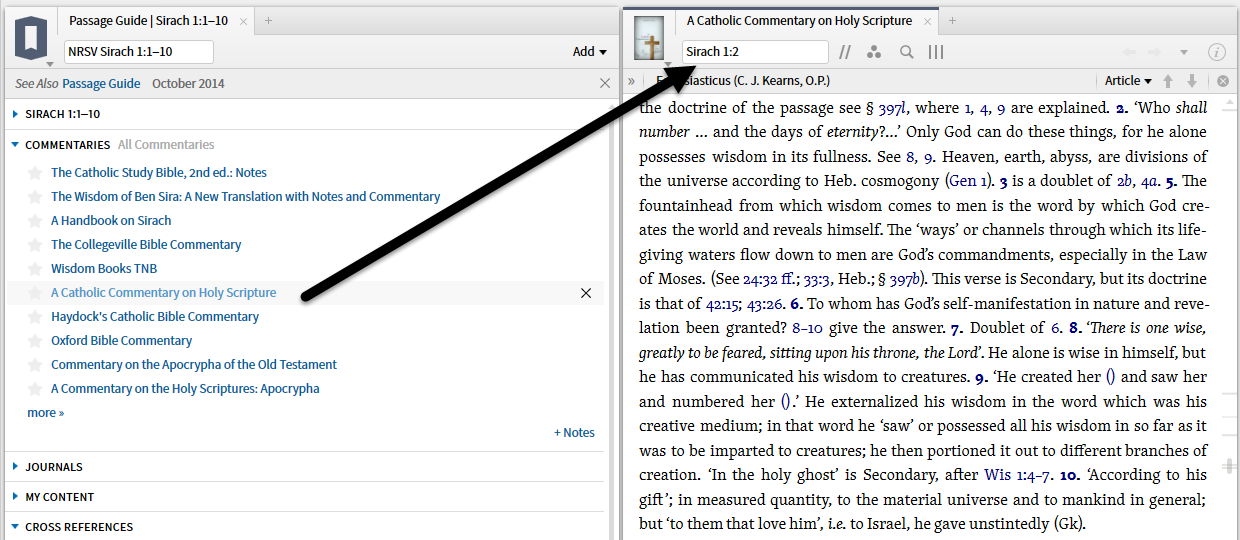Go back with the left arrow
1240x540 pixels.
point(1130,52)
